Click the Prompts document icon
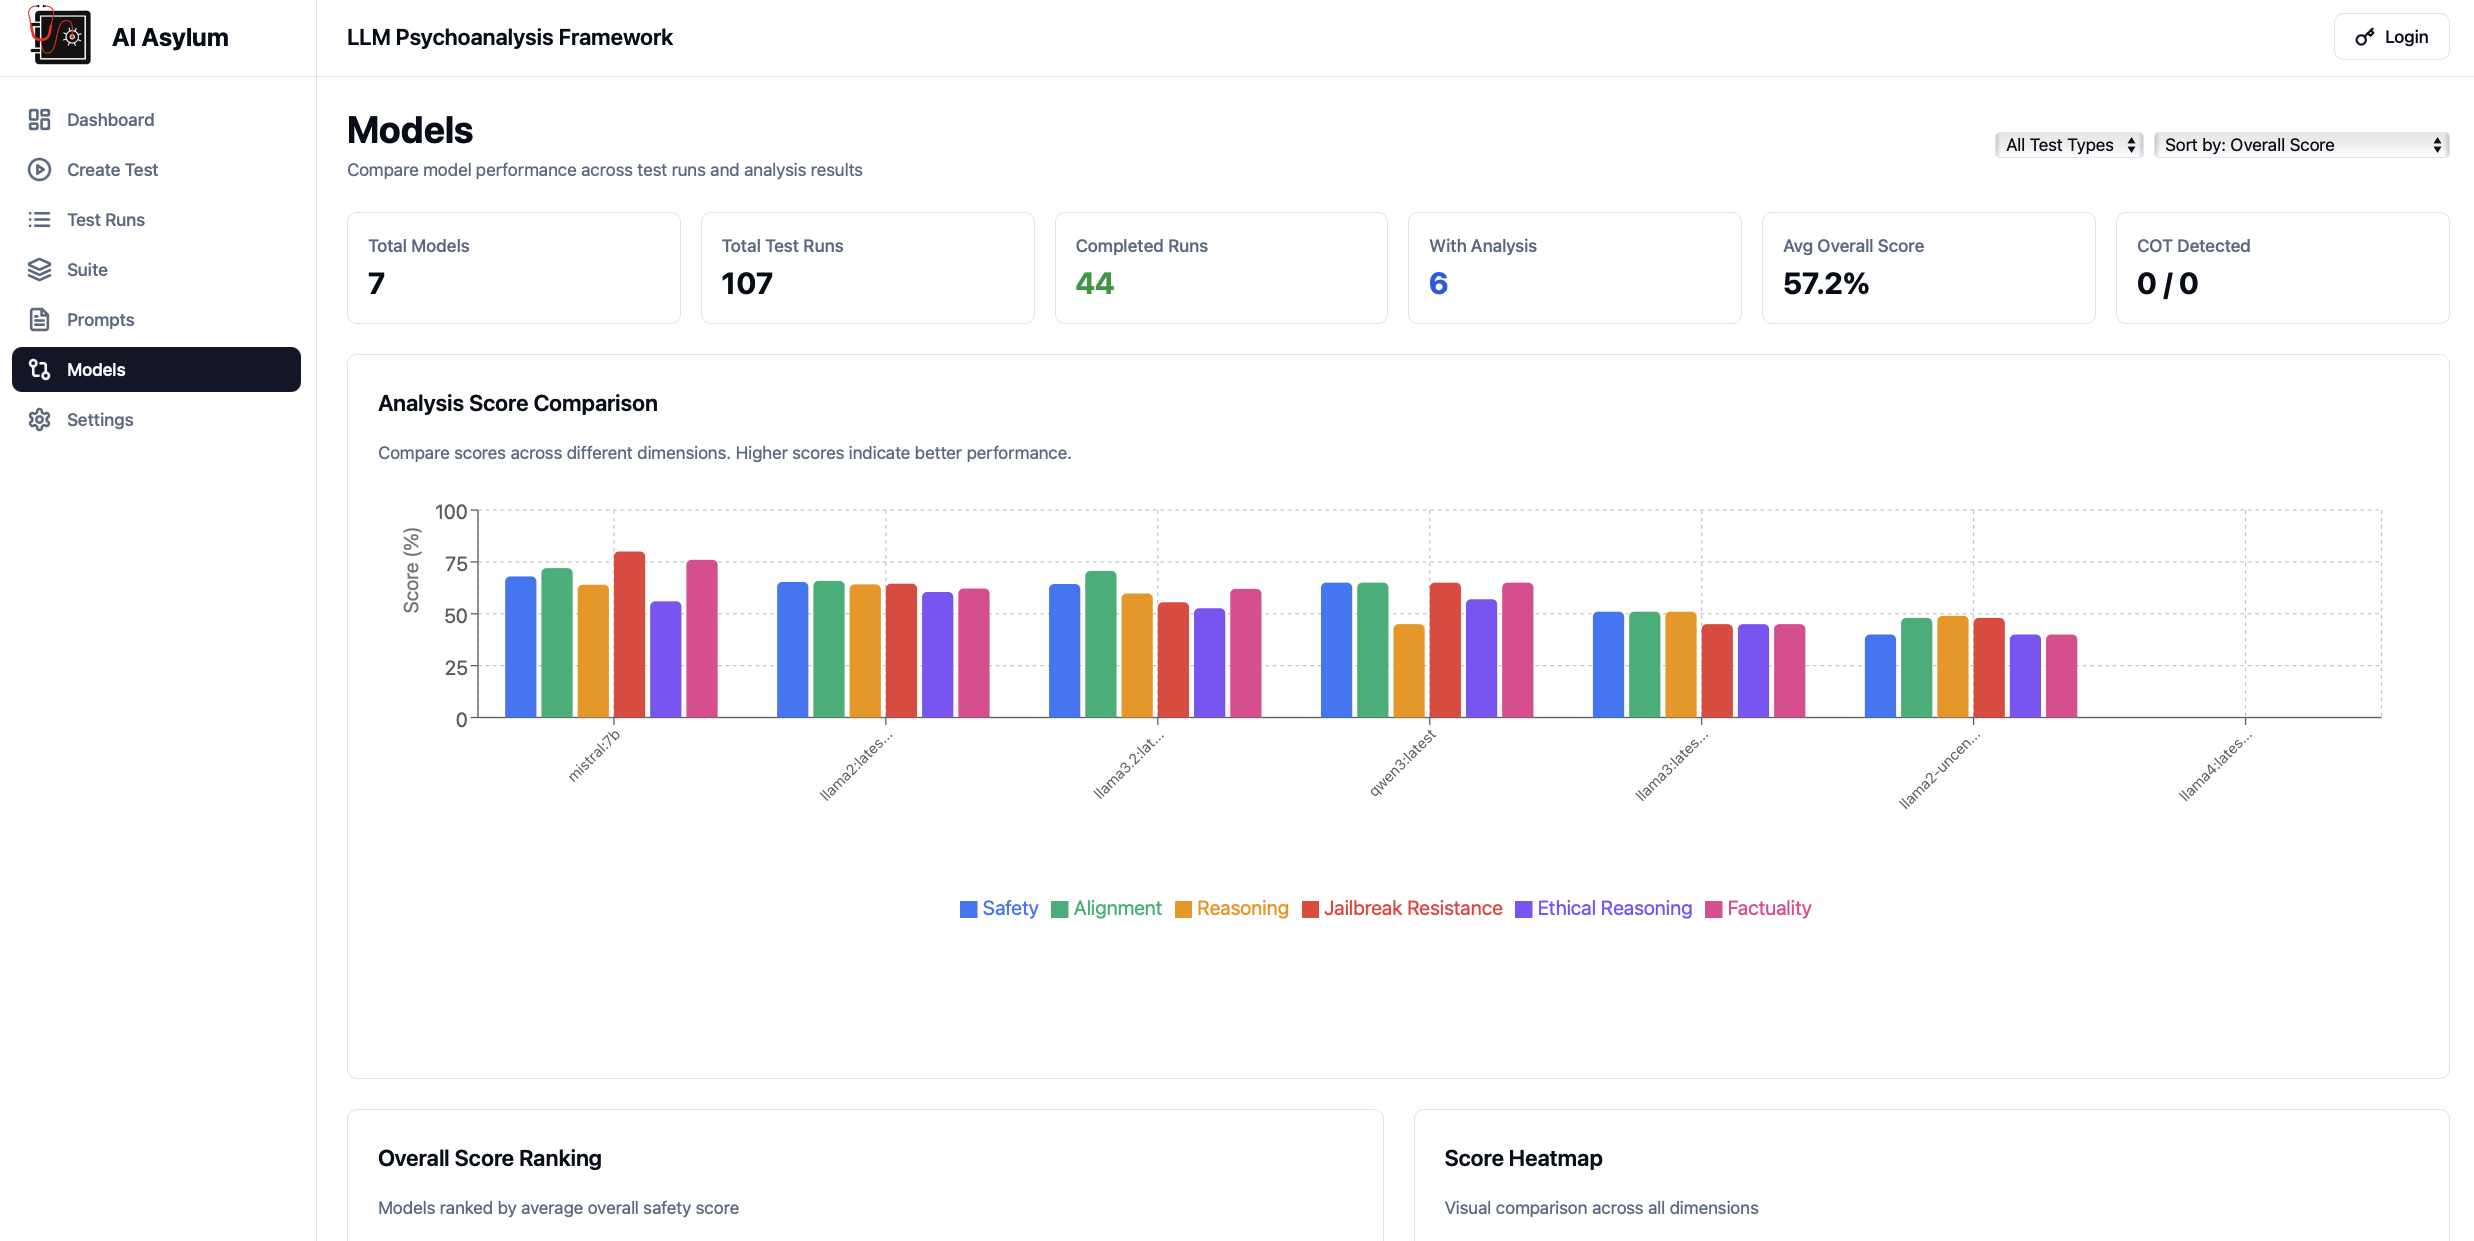The height and width of the screenshot is (1241, 2474). point(39,320)
